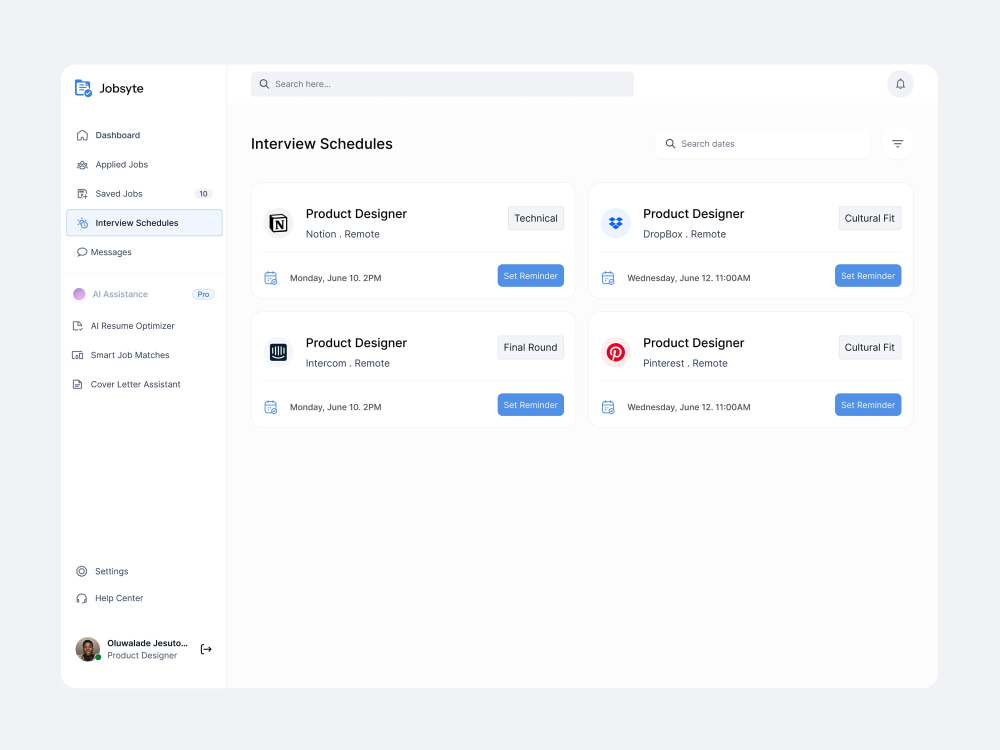Click the logout arrow icon
The width and height of the screenshot is (1000, 750).
206,649
